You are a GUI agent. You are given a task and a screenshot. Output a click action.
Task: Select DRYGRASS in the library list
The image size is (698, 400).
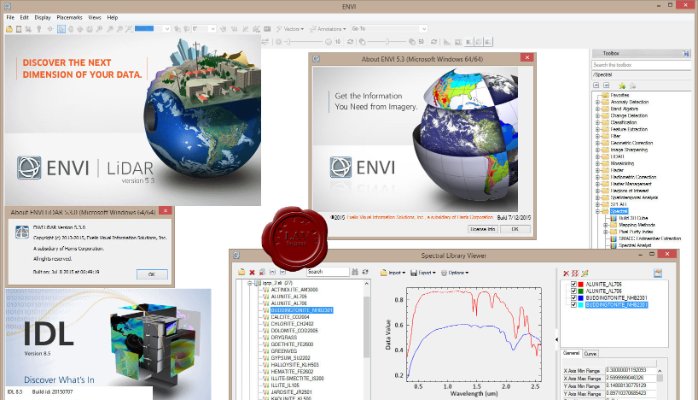coord(284,337)
